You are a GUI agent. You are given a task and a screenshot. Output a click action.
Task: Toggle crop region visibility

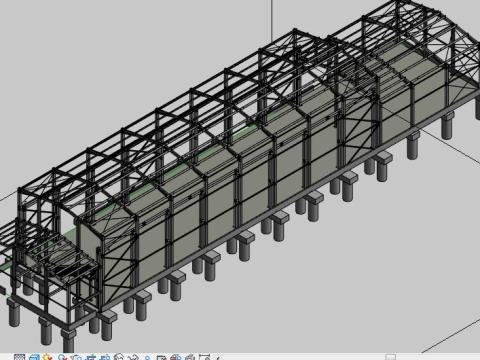point(105,358)
